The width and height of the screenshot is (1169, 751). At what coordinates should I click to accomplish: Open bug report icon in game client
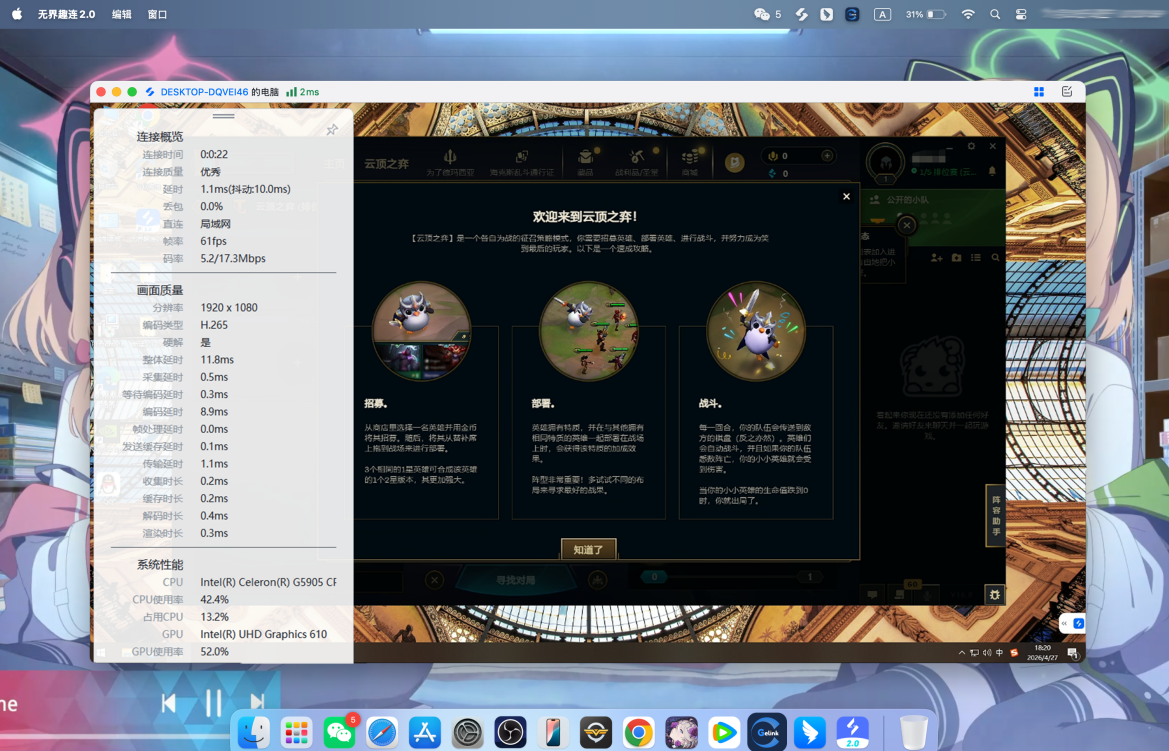(x=995, y=594)
